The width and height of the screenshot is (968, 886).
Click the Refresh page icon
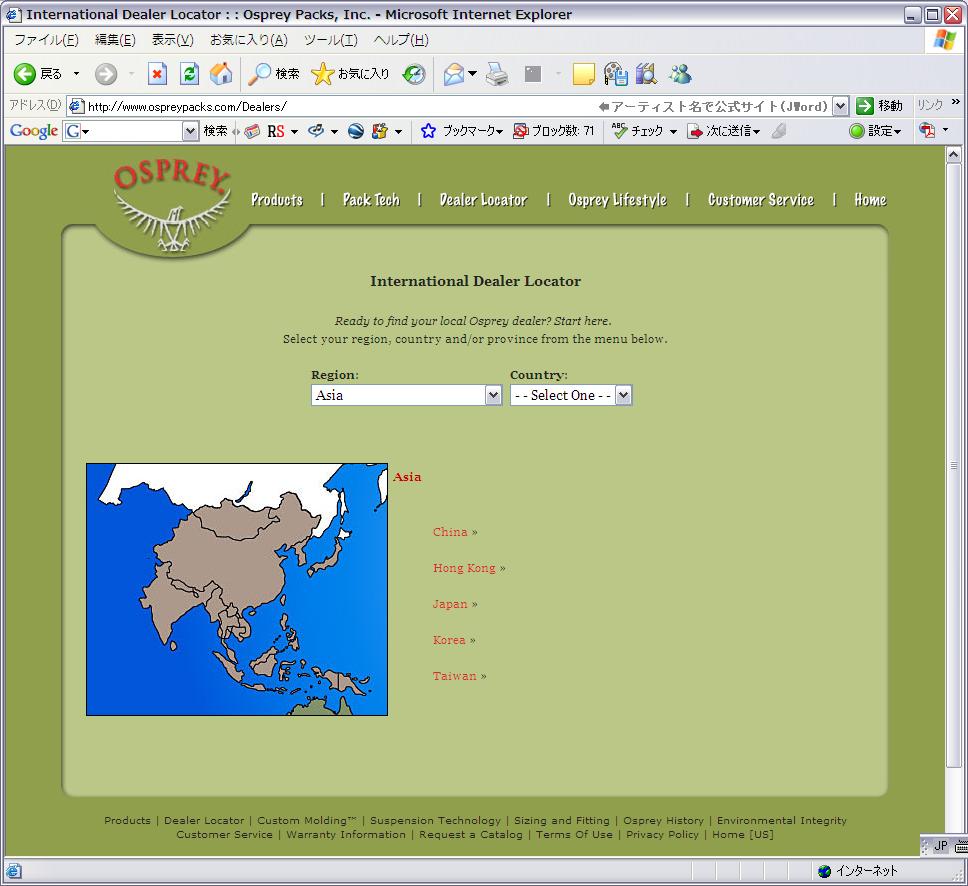[190, 74]
